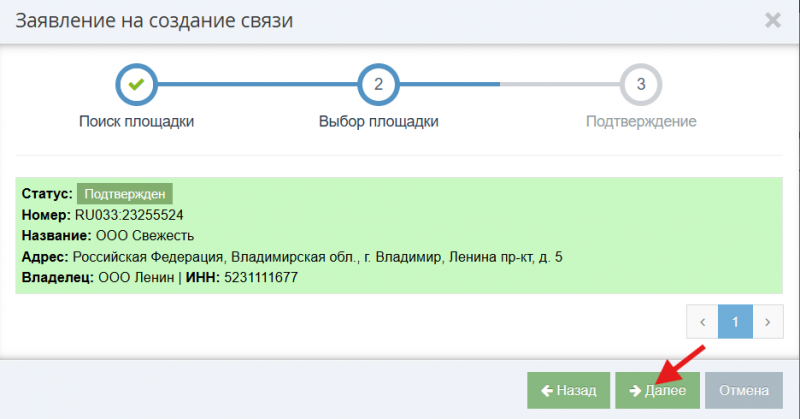Image resolution: width=800 pixels, height=419 pixels.
Task: Go to next page with right chevron
Action: click(767, 322)
